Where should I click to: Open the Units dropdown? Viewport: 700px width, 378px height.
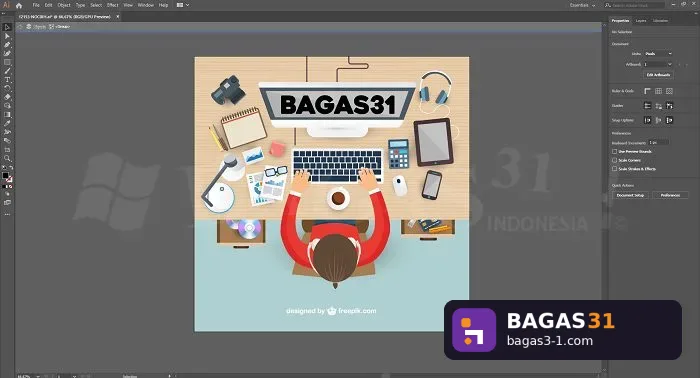658,54
